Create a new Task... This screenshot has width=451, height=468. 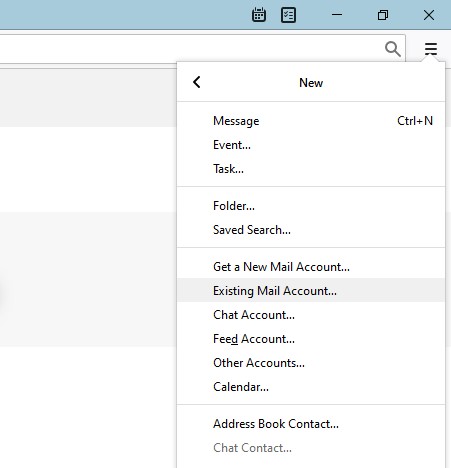tap(311, 169)
